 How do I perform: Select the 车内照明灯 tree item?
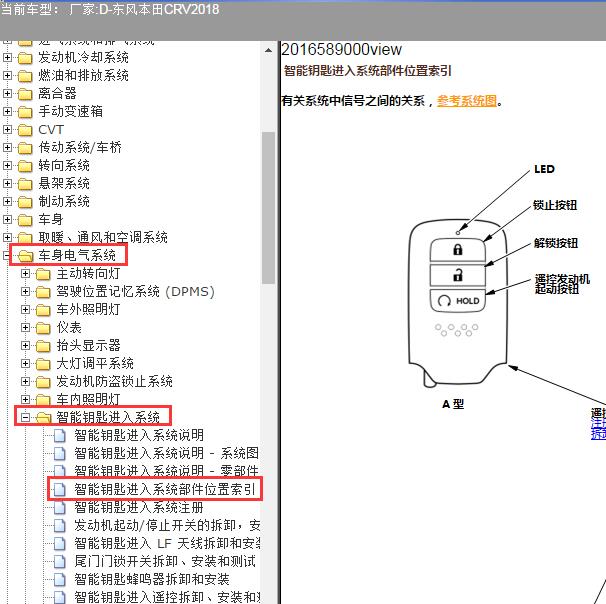88,399
